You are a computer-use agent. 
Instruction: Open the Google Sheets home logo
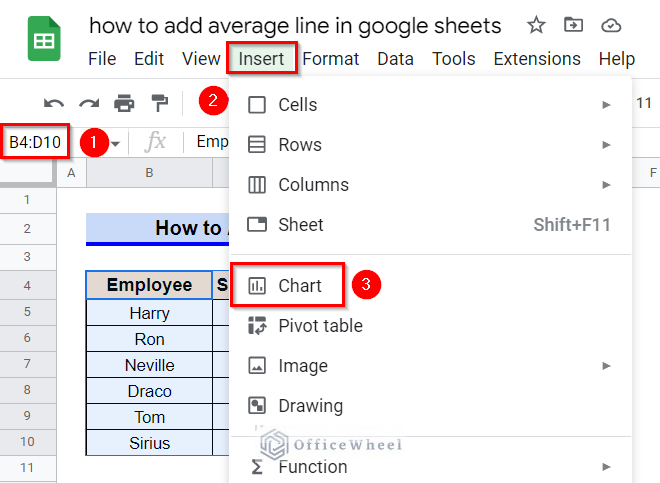[x=44, y=38]
